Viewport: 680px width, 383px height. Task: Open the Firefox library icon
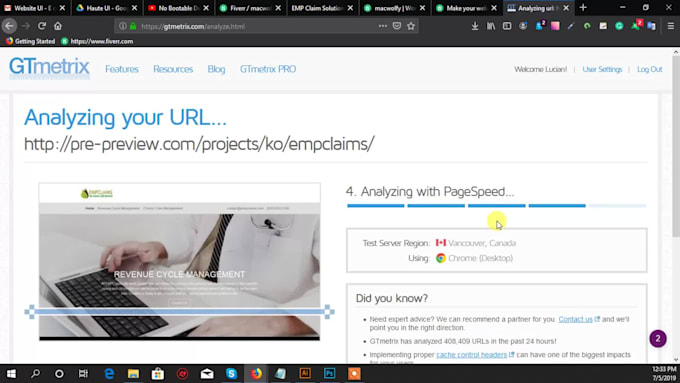tap(491, 26)
